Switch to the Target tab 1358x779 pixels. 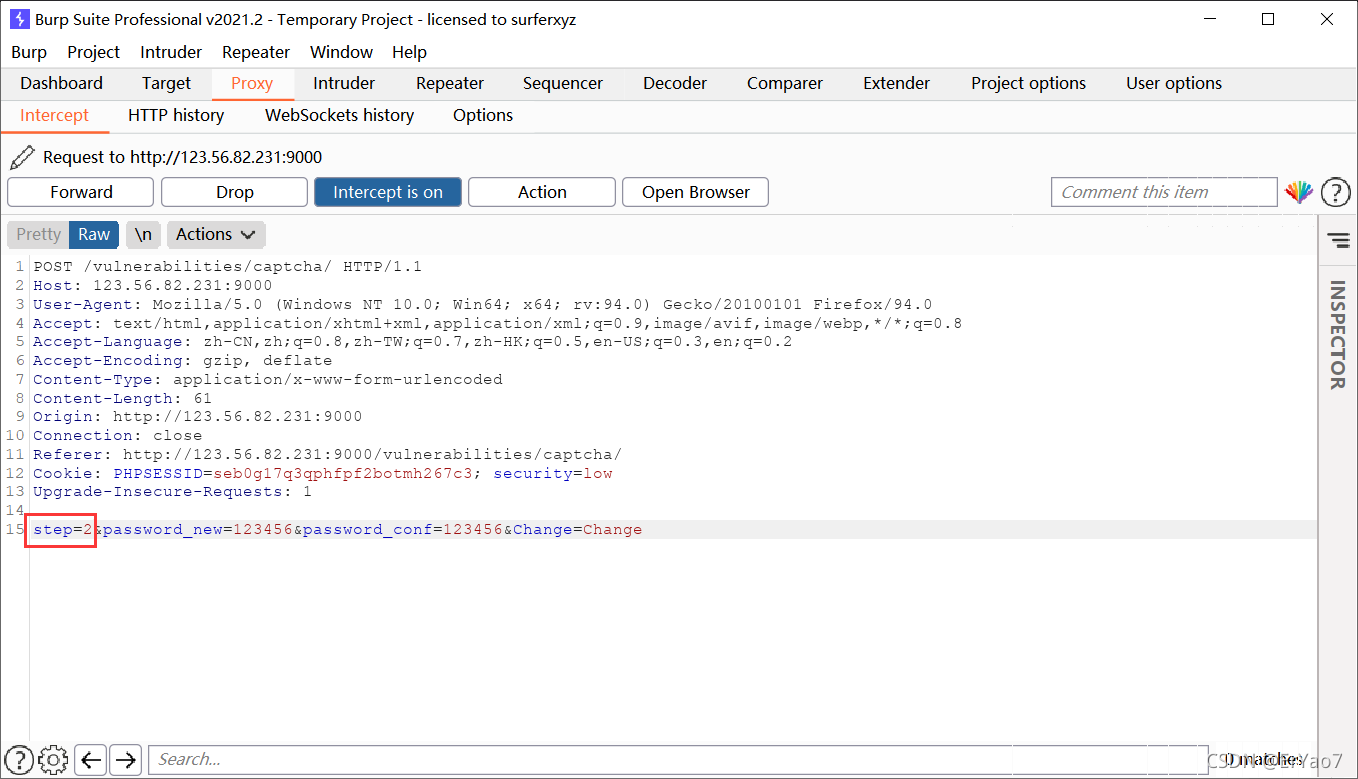(x=166, y=83)
